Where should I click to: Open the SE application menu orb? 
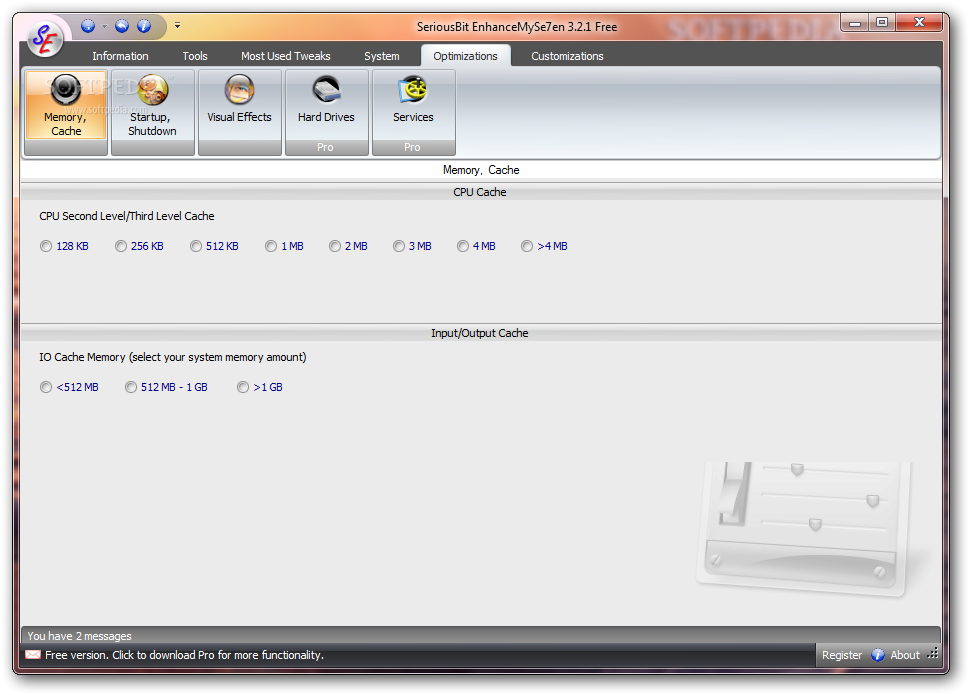coord(45,38)
